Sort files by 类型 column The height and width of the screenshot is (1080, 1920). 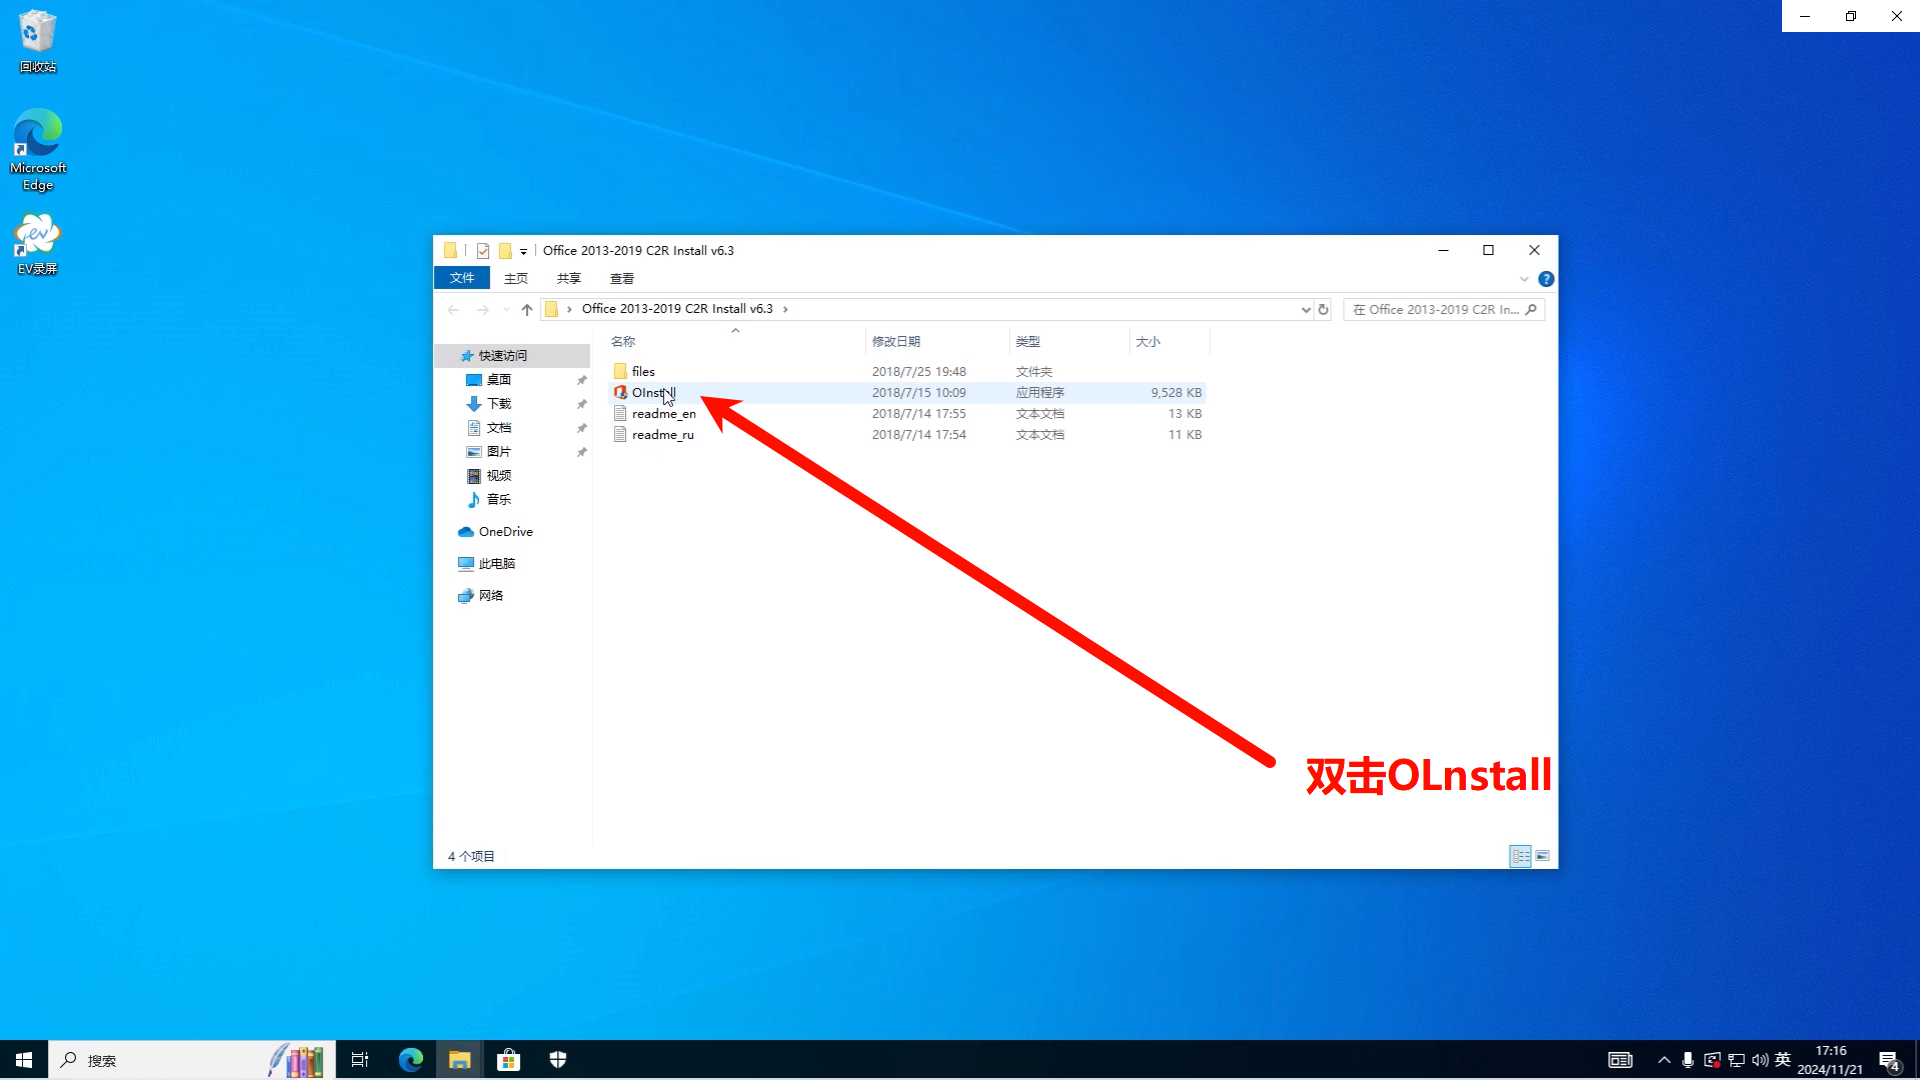click(1069, 341)
